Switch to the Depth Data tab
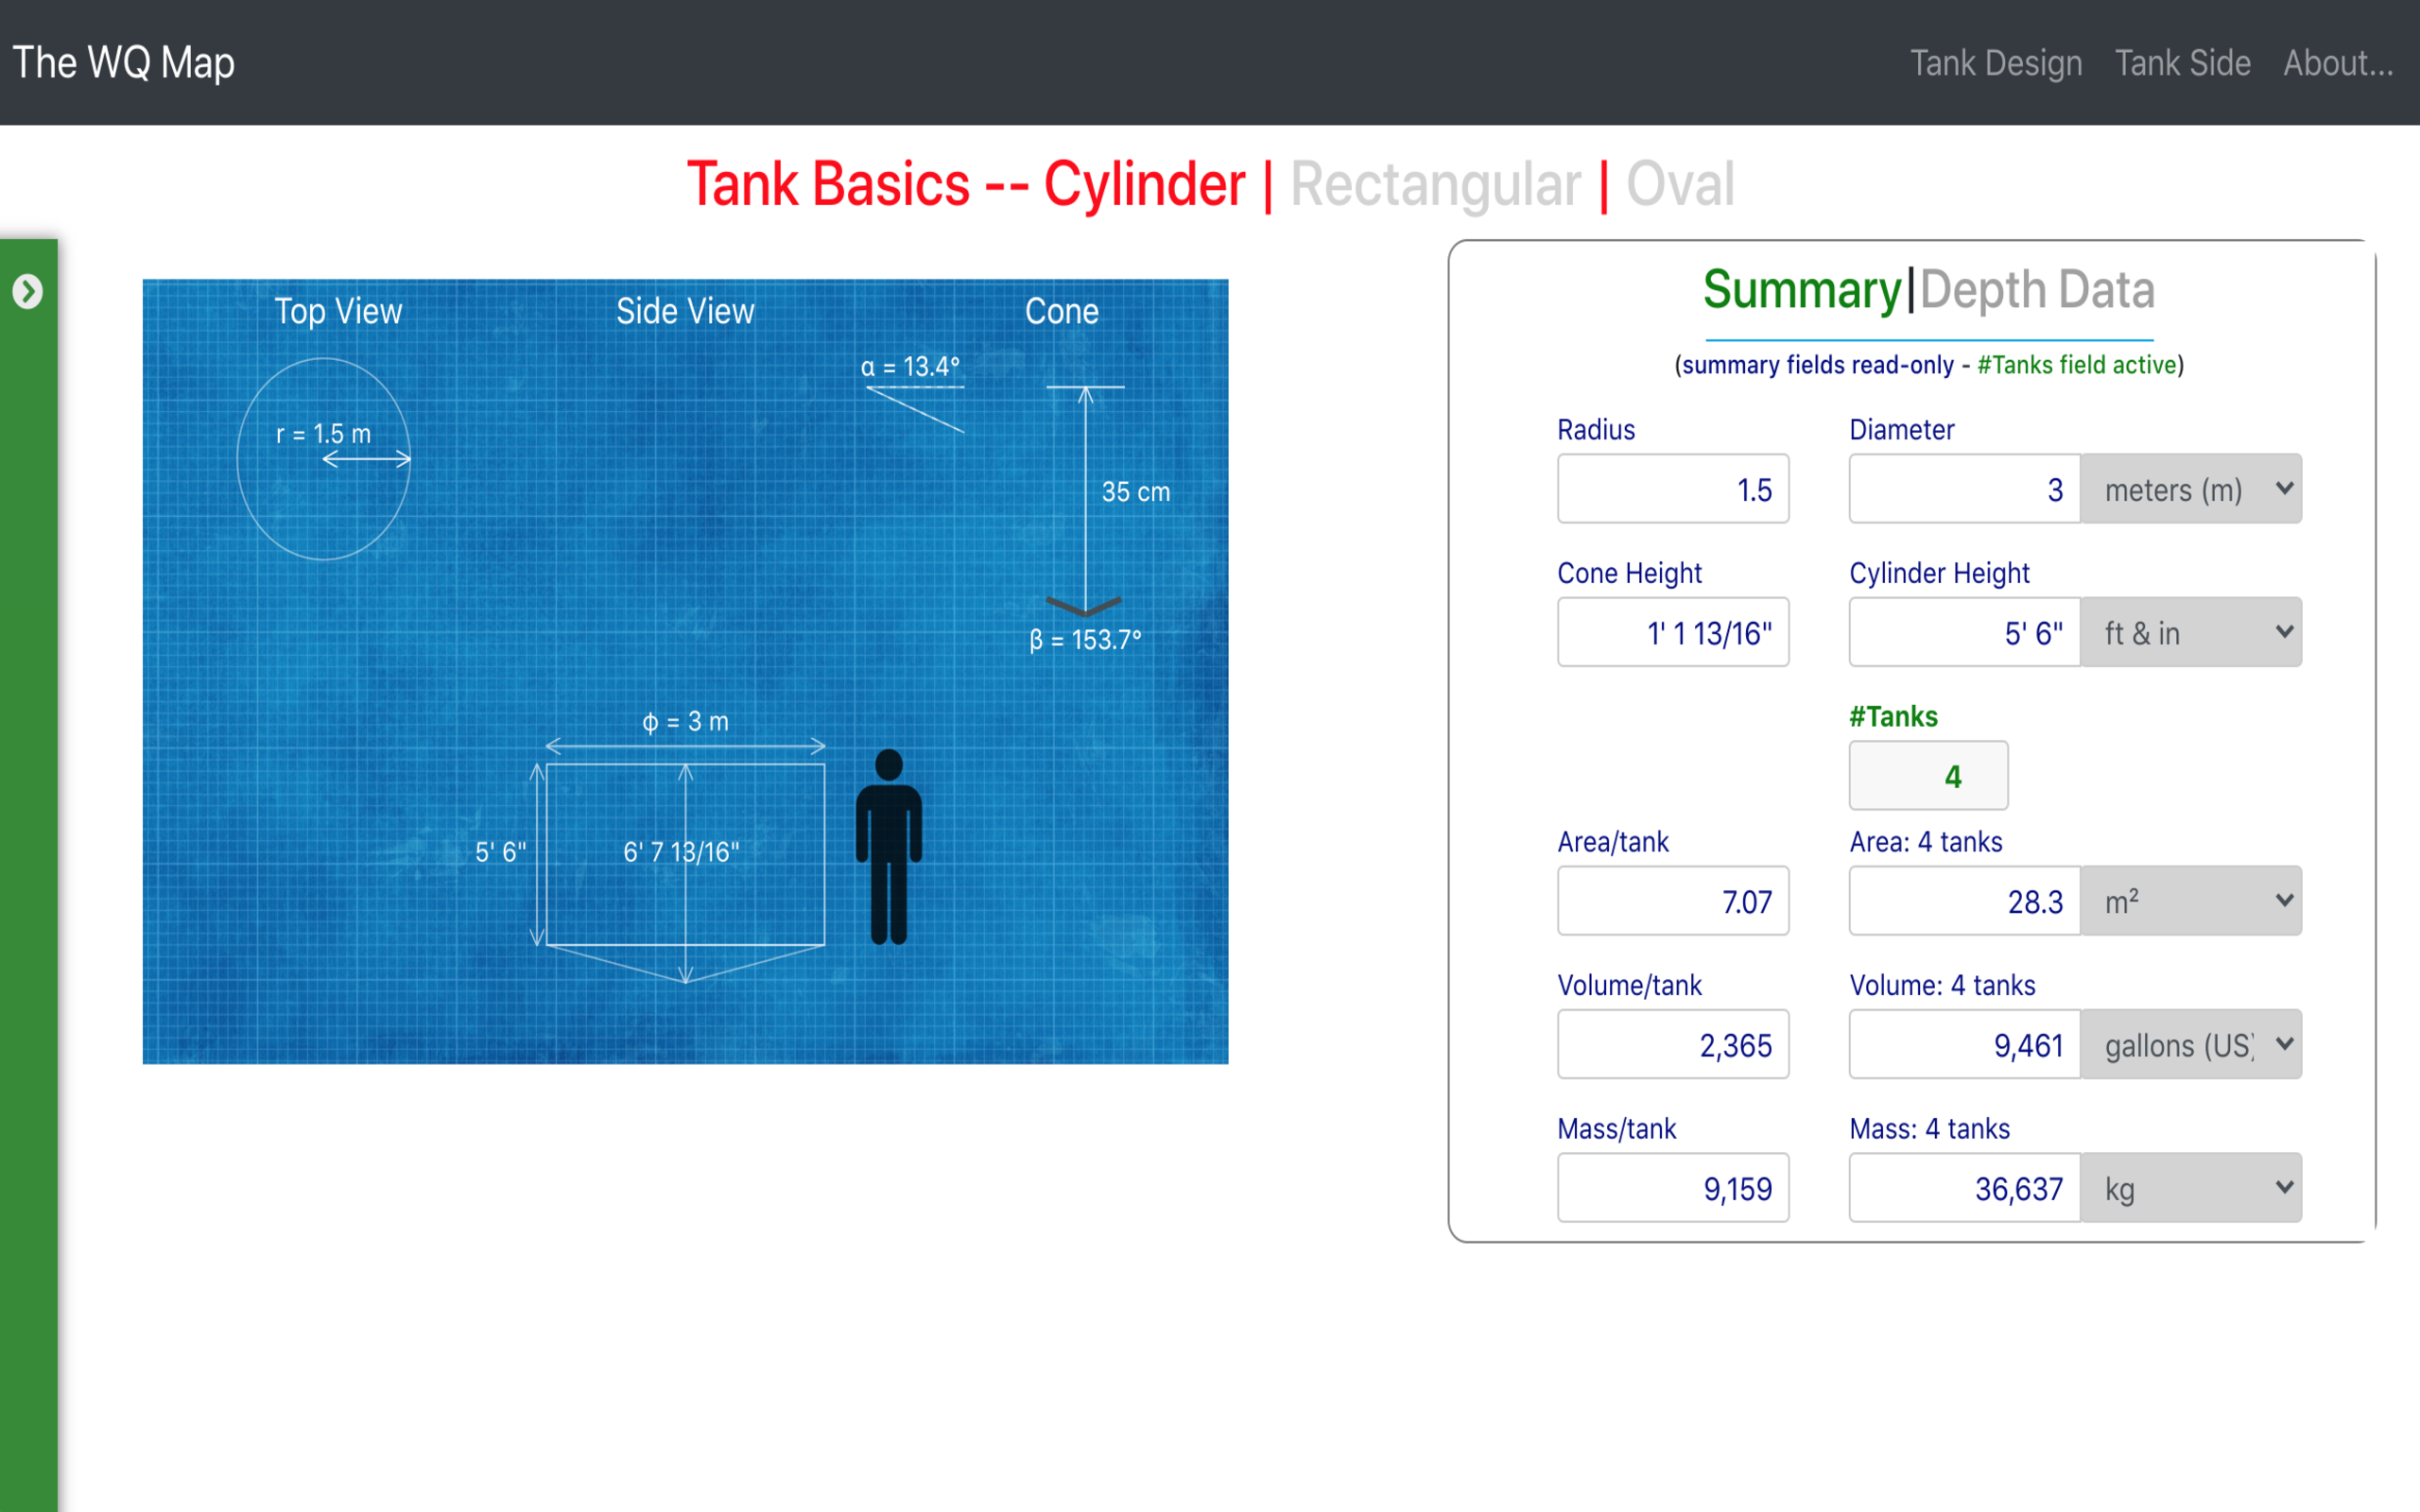The image size is (2420, 1512). pos(2037,290)
